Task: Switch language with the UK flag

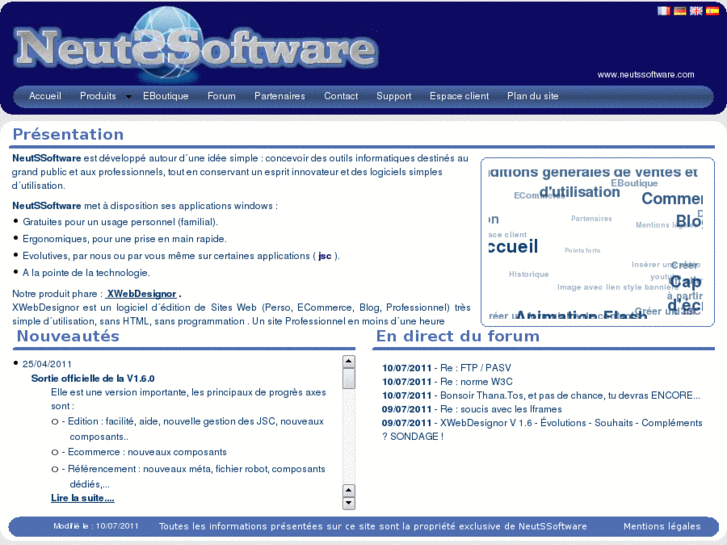Action: coord(696,11)
